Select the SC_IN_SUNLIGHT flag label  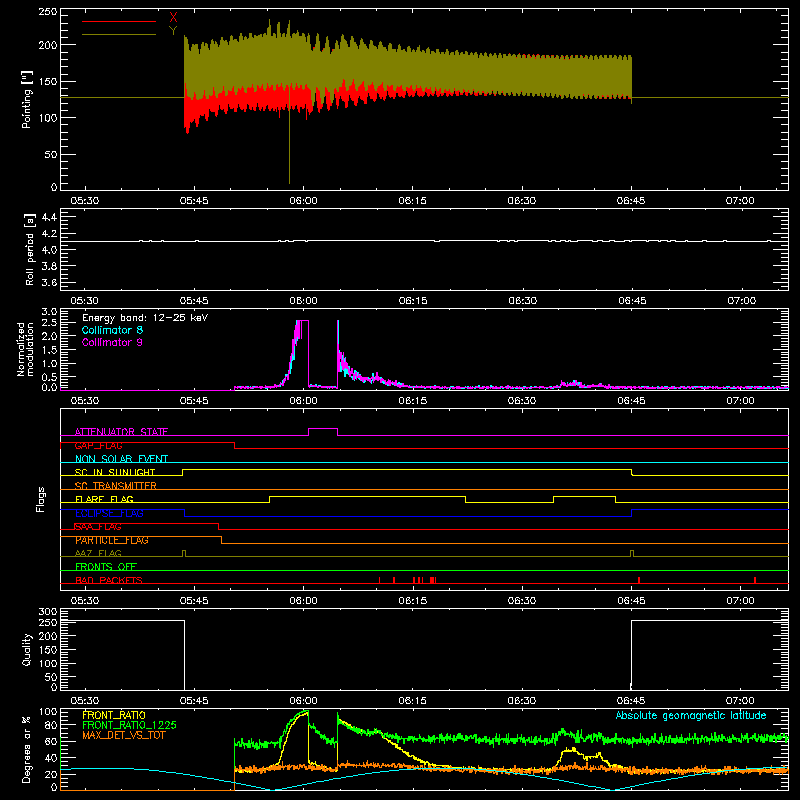coord(115,472)
